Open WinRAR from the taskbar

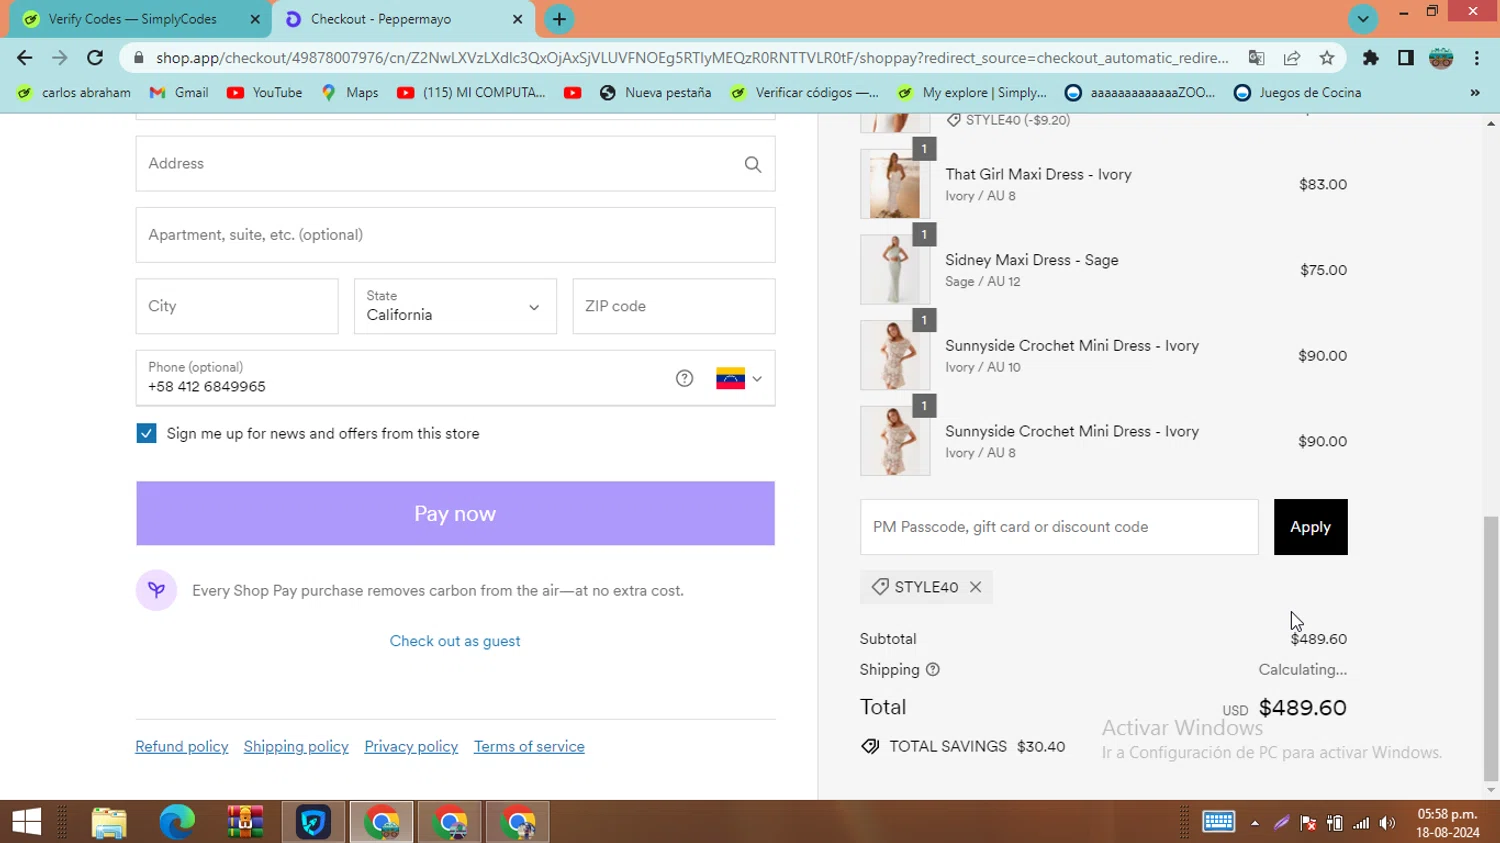(x=245, y=822)
